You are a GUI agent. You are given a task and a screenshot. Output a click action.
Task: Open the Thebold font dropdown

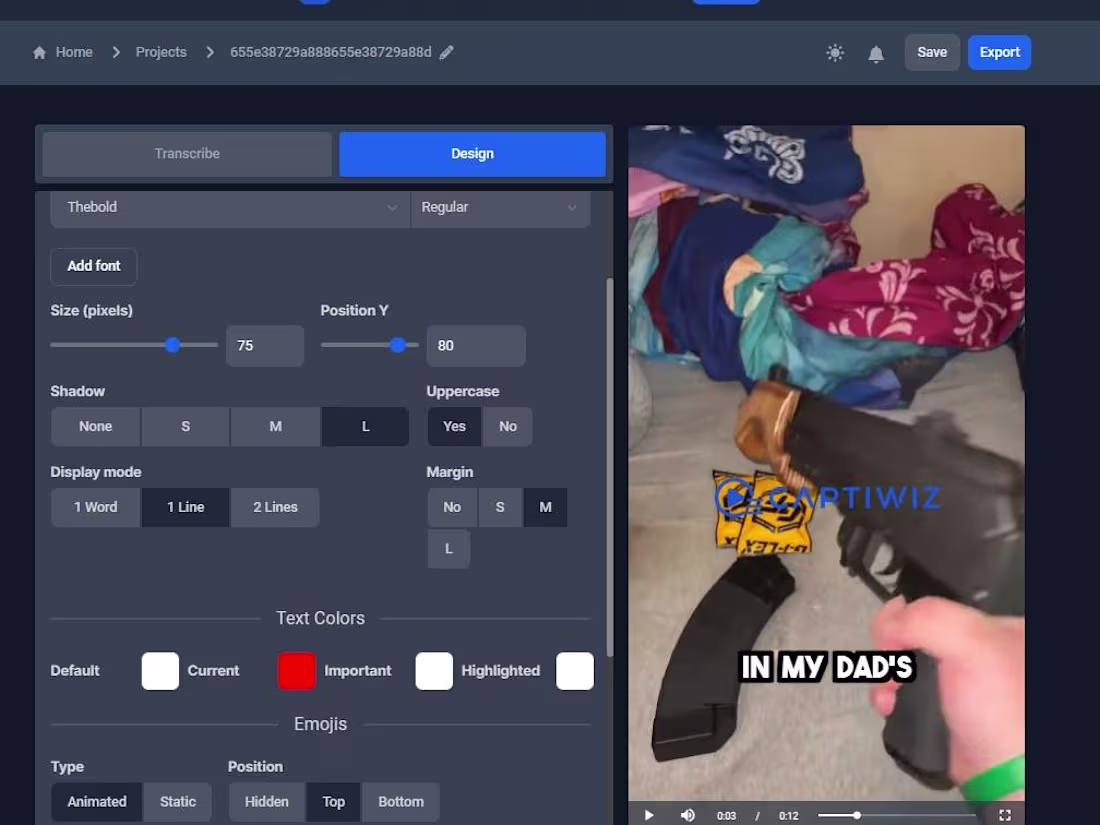(230, 207)
